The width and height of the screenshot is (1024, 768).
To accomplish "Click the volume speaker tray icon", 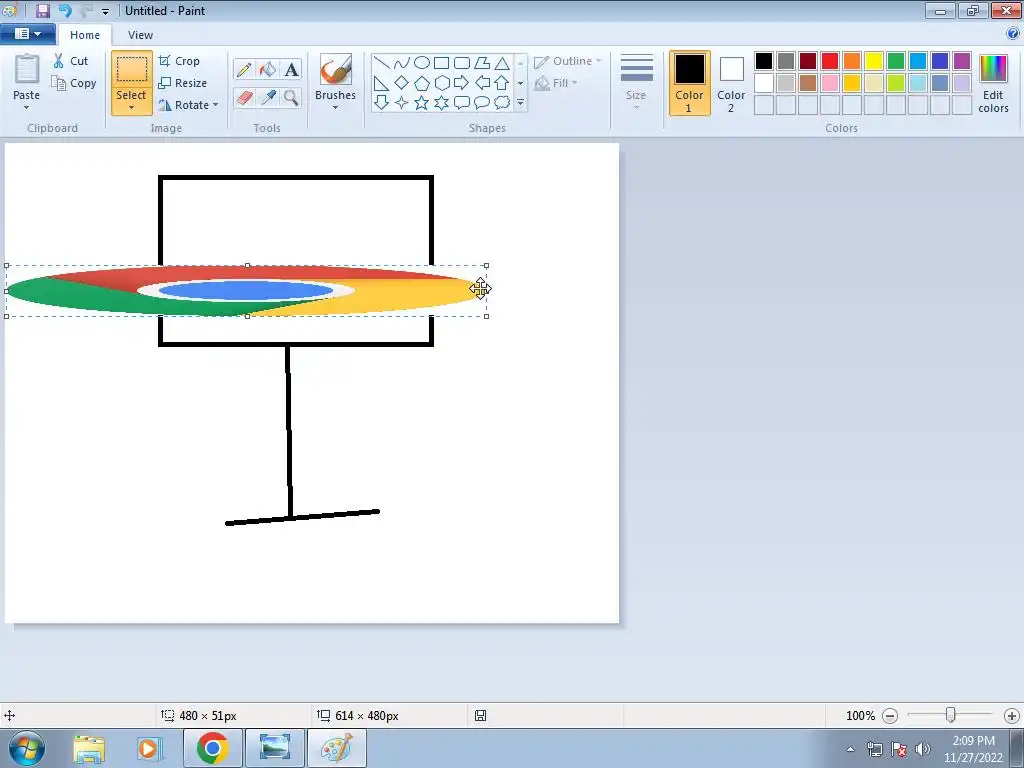I will coord(923,748).
